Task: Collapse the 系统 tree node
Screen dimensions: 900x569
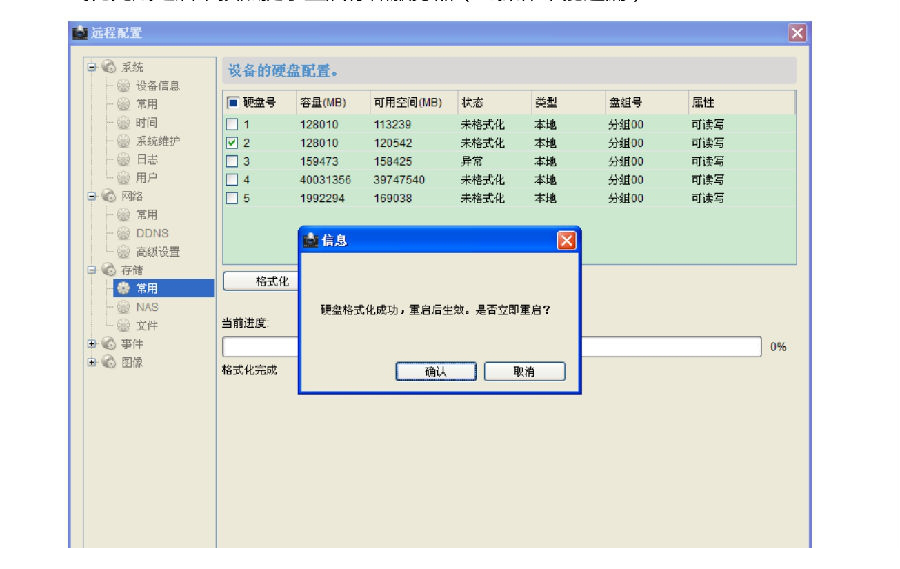Action: (x=92, y=67)
